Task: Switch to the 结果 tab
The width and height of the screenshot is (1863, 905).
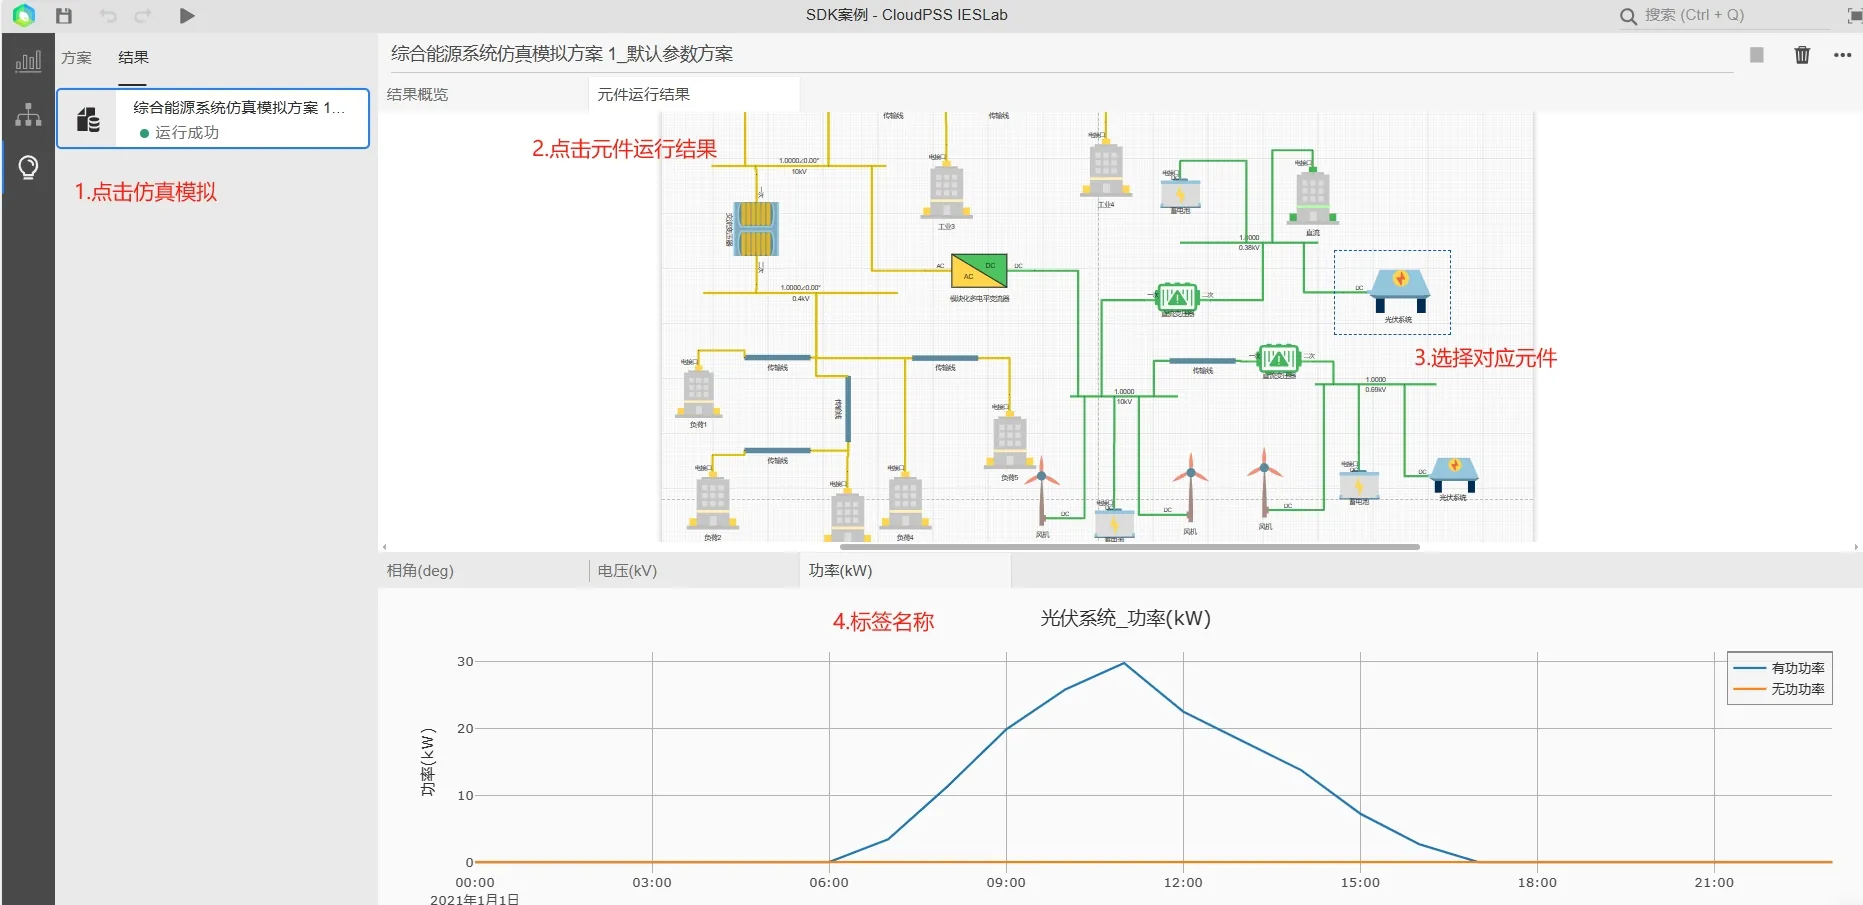Action: point(133,57)
